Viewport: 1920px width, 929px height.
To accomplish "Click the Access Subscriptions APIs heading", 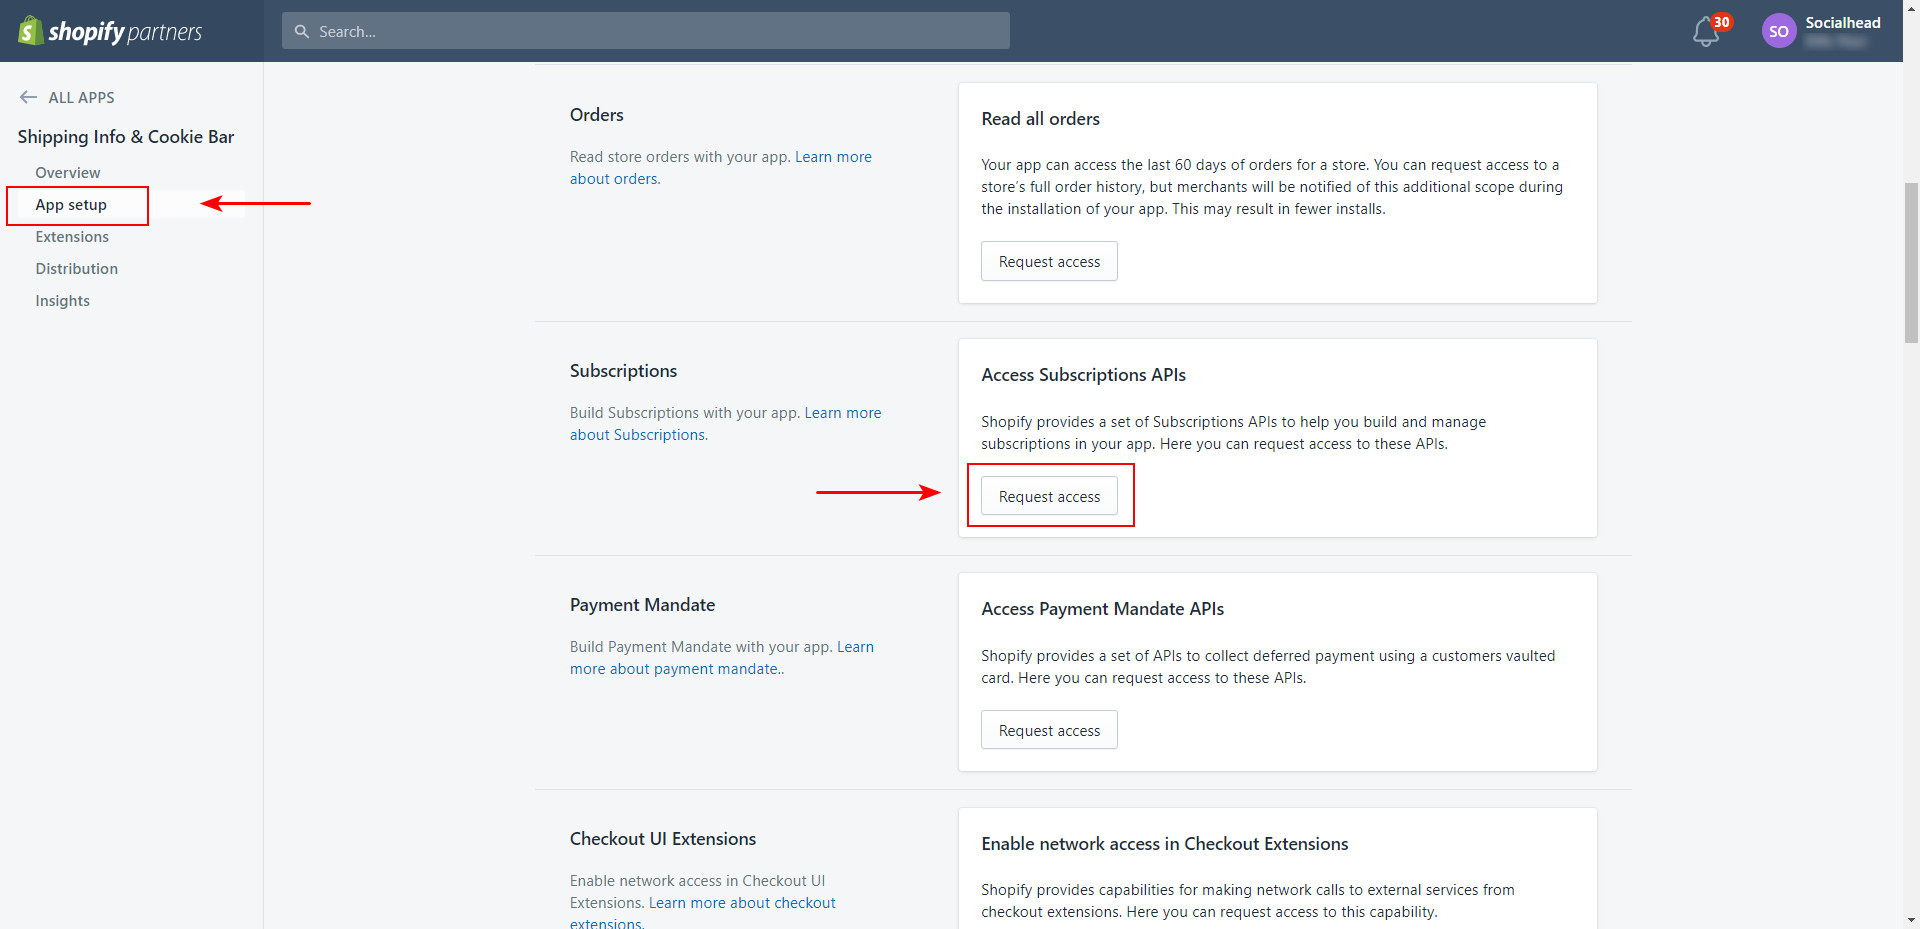I will [1083, 375].
